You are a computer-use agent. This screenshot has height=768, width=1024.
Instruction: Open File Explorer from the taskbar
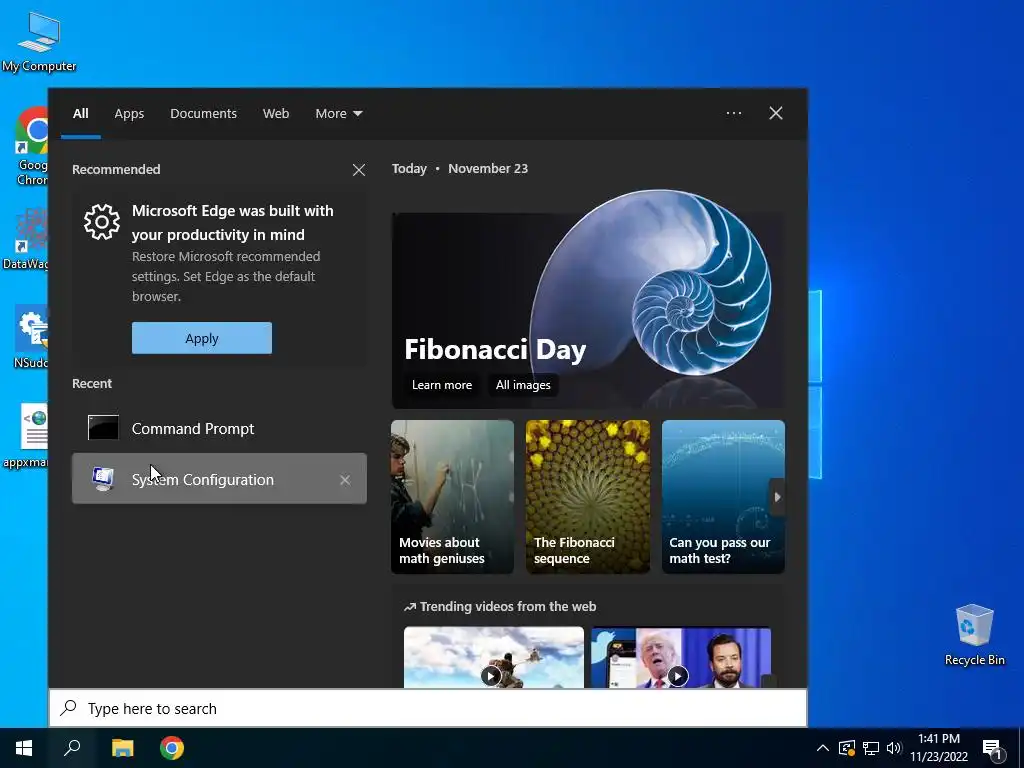[122, 748]
